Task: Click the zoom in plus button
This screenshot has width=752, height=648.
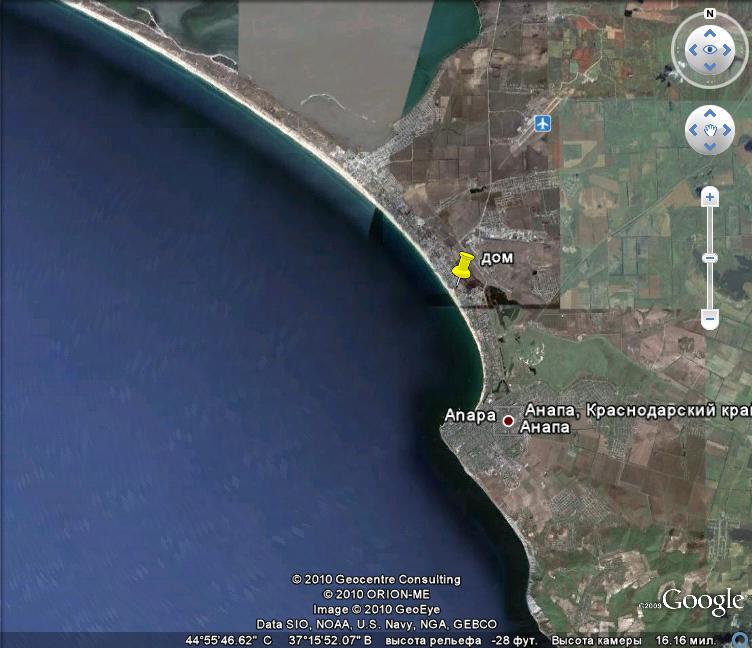Action: [710, 197]
